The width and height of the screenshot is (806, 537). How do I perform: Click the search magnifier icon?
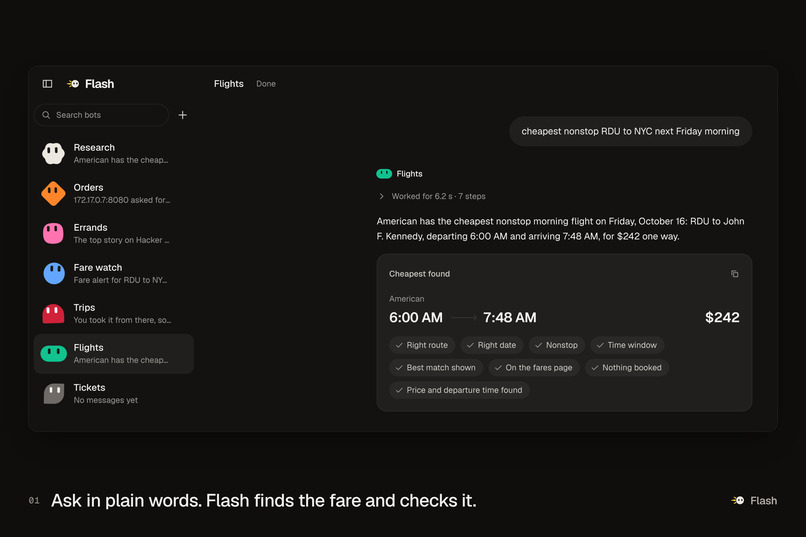(x=46, y=115)
